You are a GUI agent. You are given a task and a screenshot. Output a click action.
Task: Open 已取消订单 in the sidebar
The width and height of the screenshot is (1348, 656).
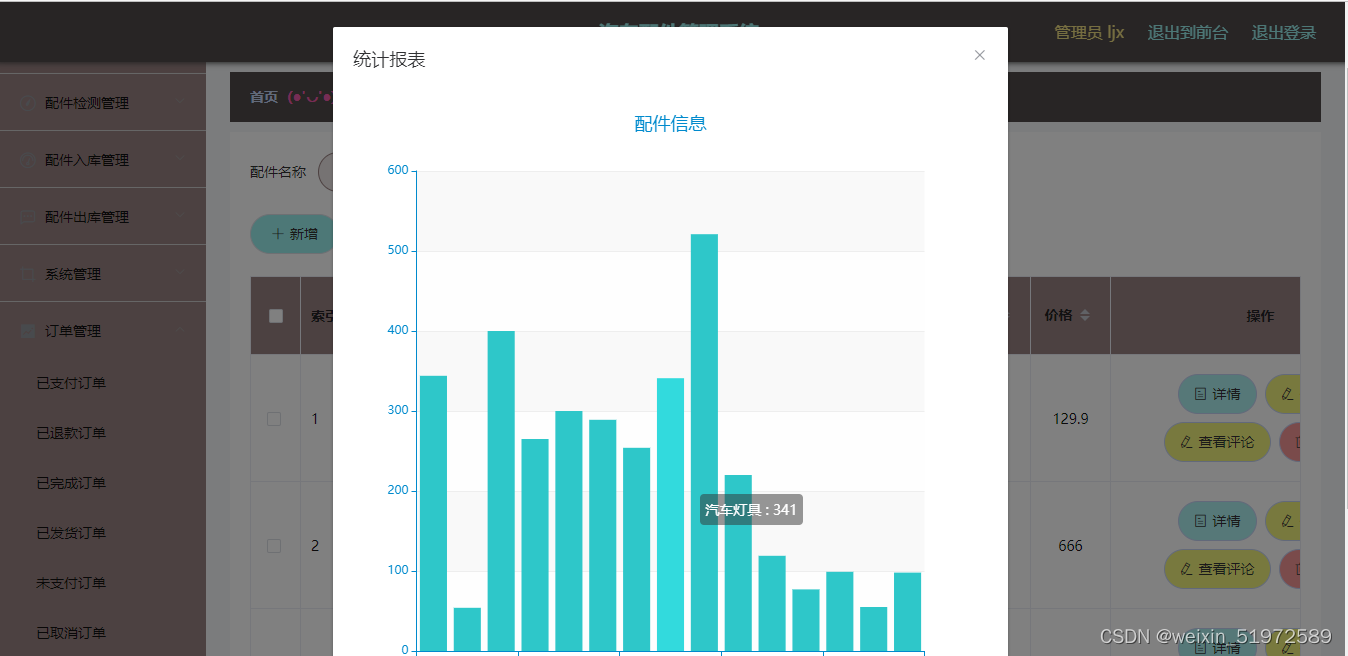71,633
